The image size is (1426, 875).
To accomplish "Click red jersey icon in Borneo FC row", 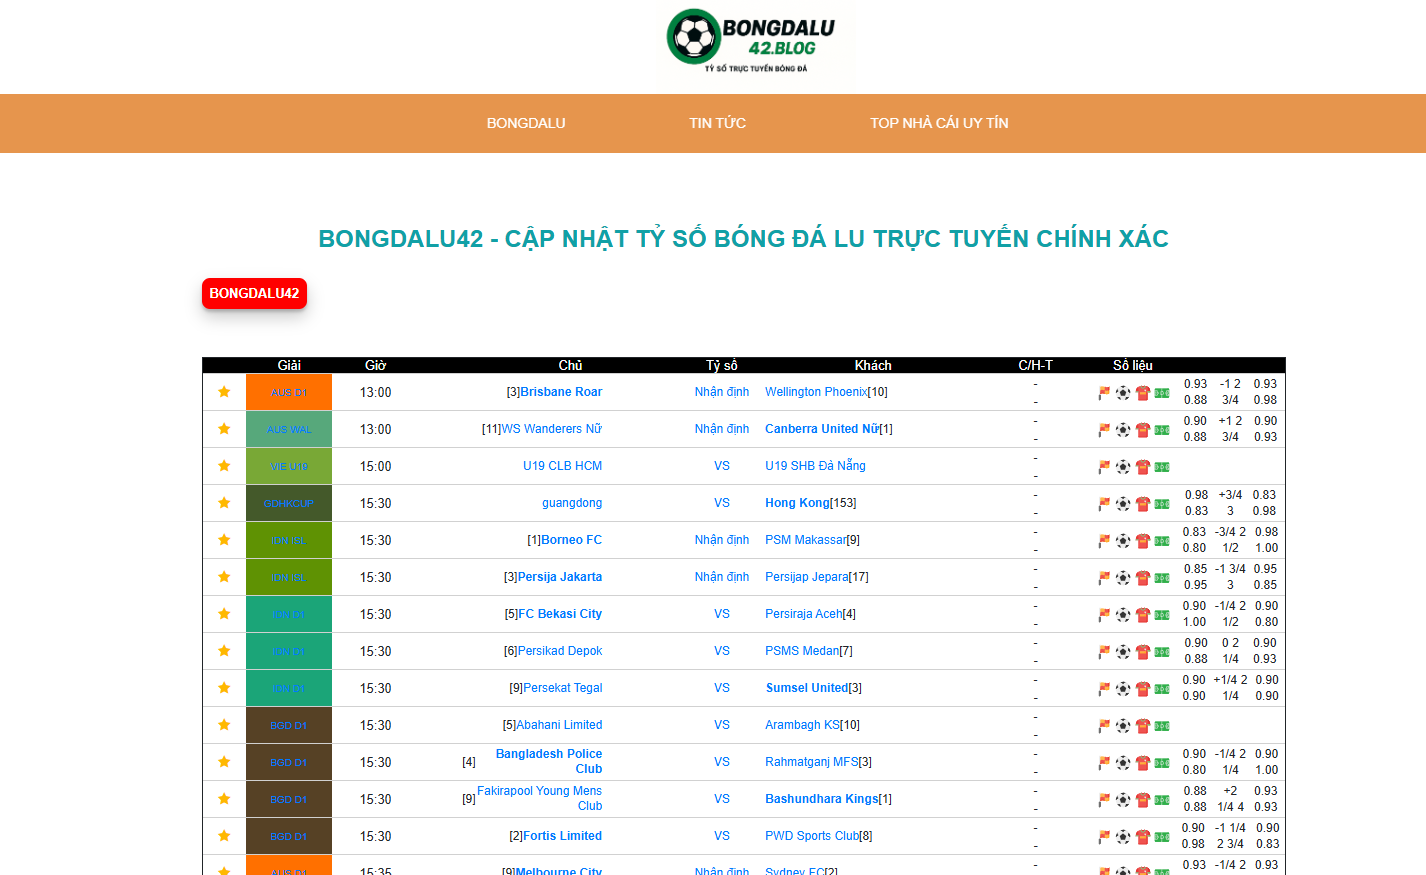I will (1143, 541).
